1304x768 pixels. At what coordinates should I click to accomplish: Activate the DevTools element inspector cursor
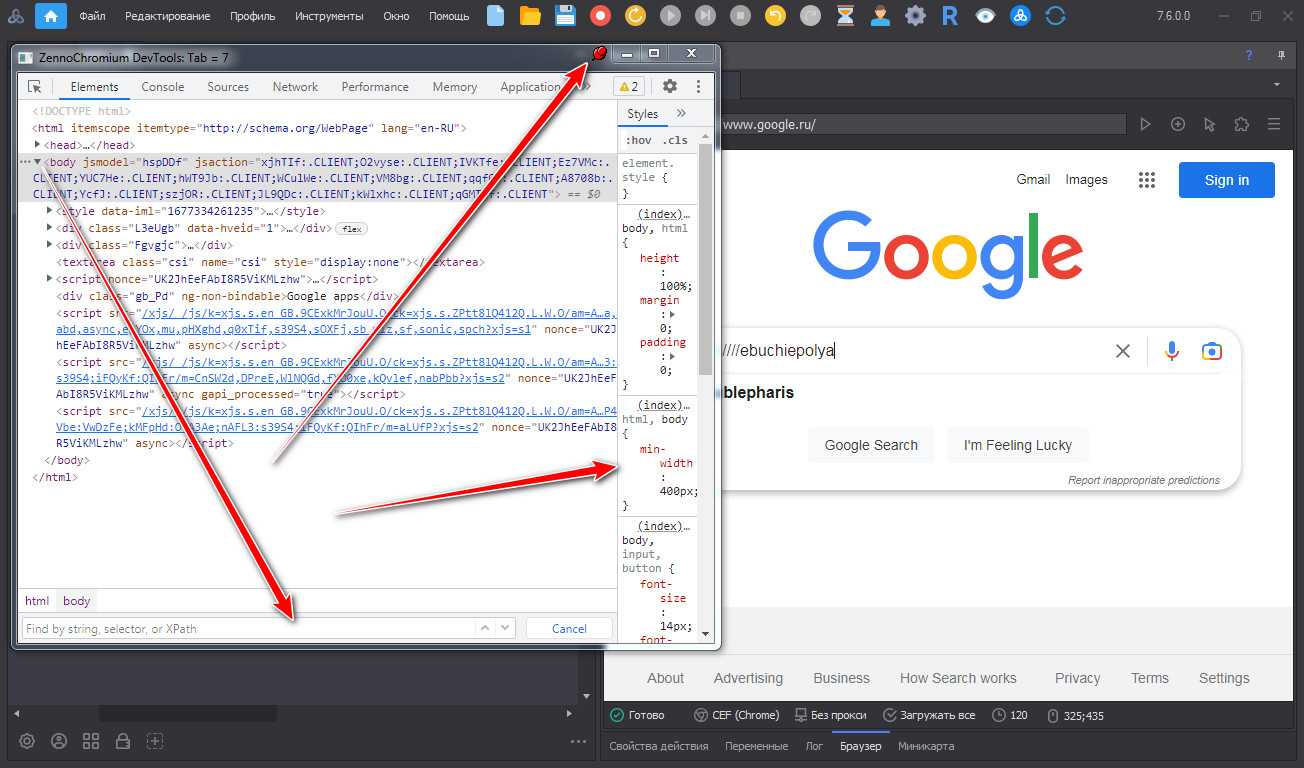pyautogui.click(x=35, y=87)
